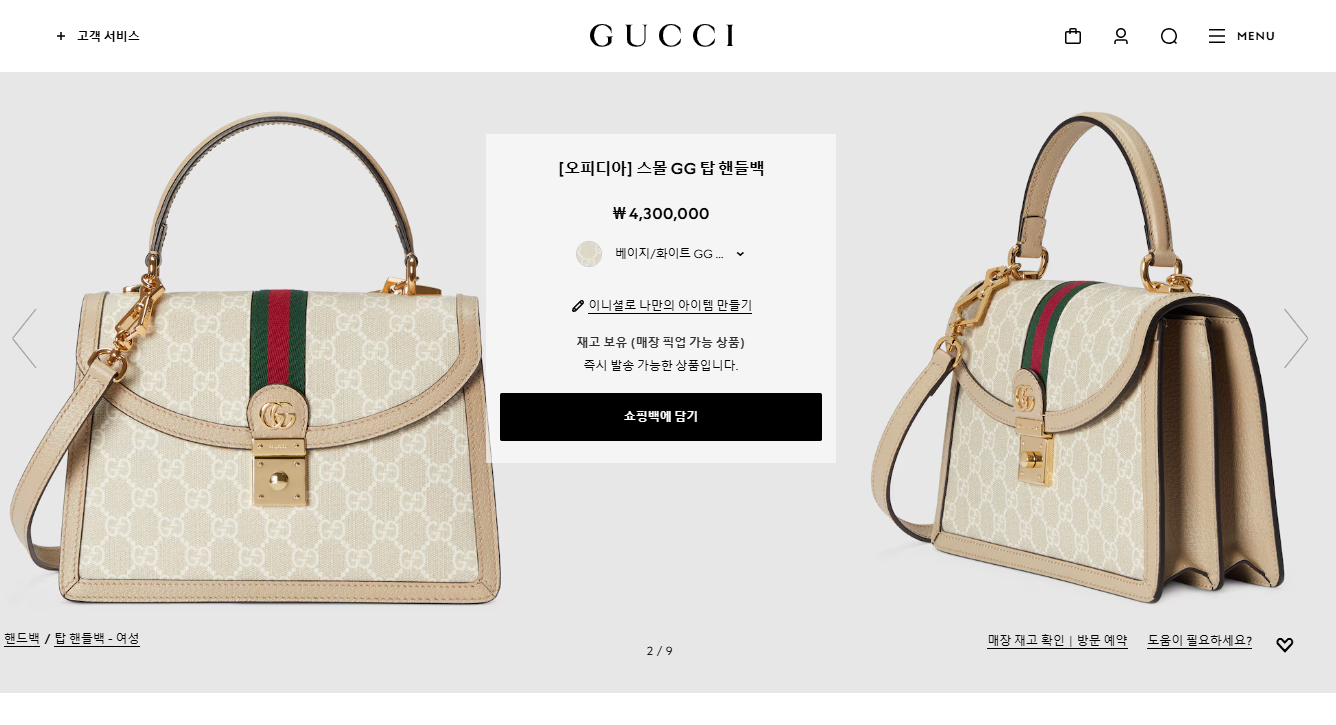Click the pencil icon for initial personalization
Viewport: 1336px width, 725px height.
point(577,306)
